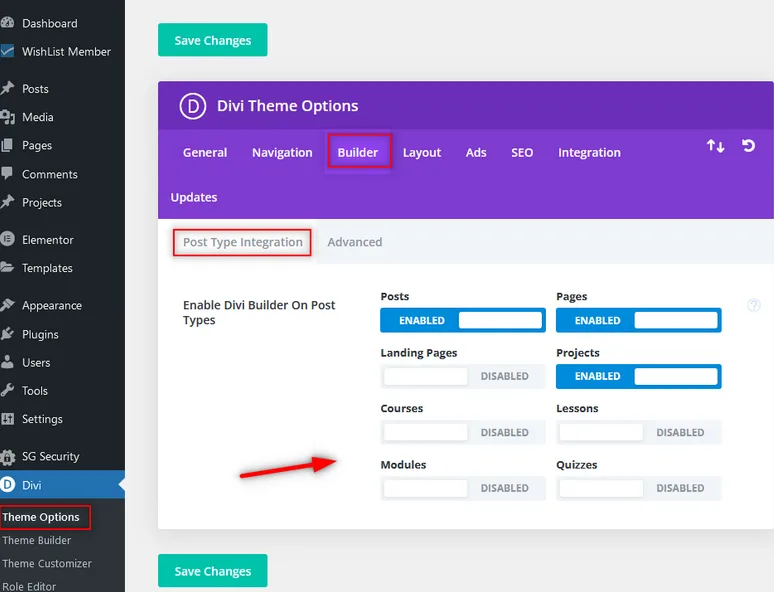
Task: Click the Plugins plug icon
Action: click(x=7, y=334)
